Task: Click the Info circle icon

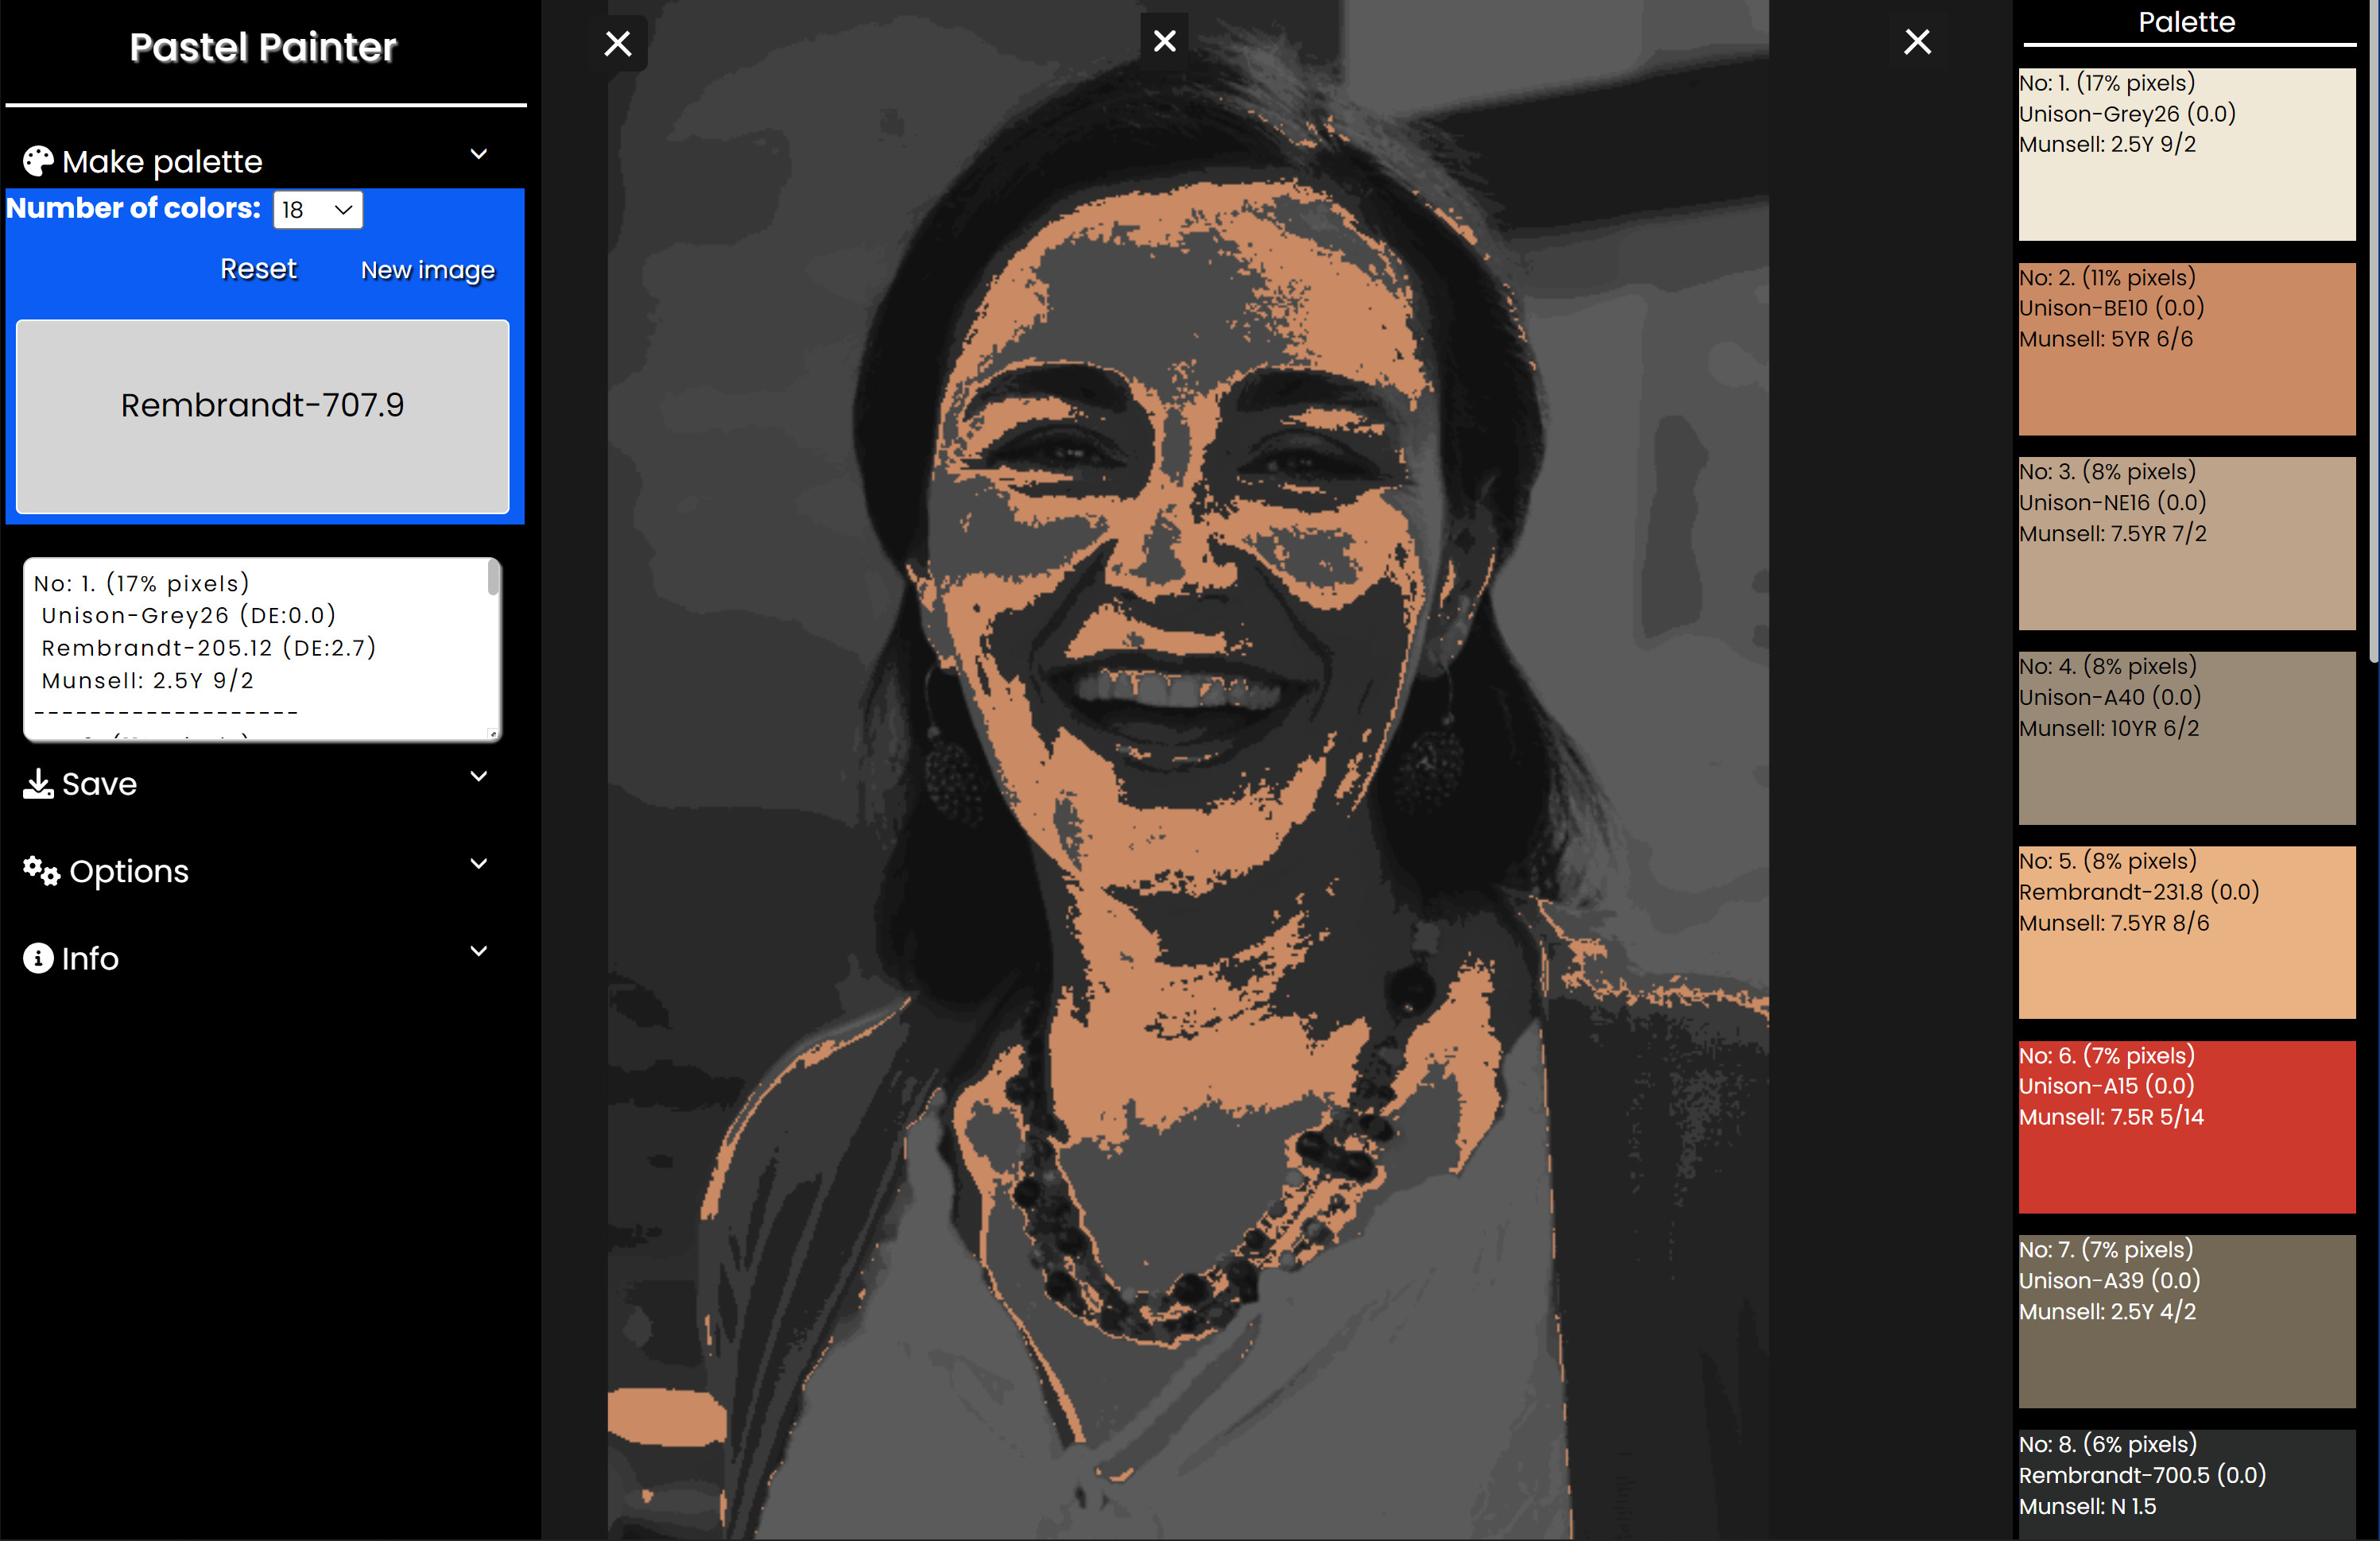Action: click(38, 958)
